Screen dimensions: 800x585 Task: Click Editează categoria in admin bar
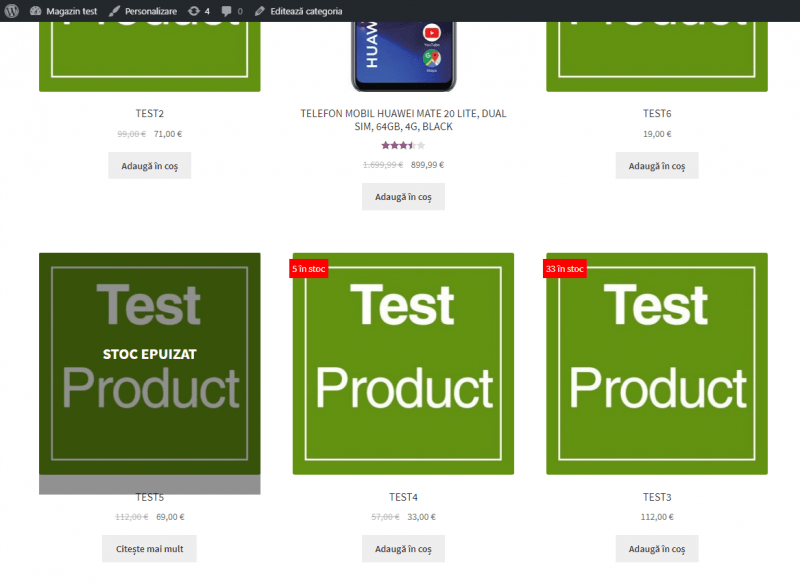point(298,11)
